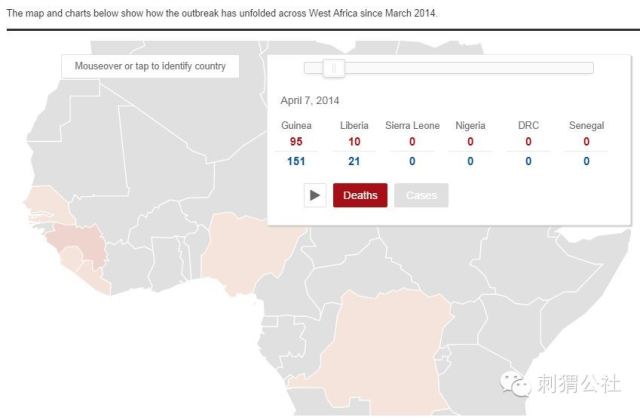Click the Liberia column header

(x=354, y=126)
